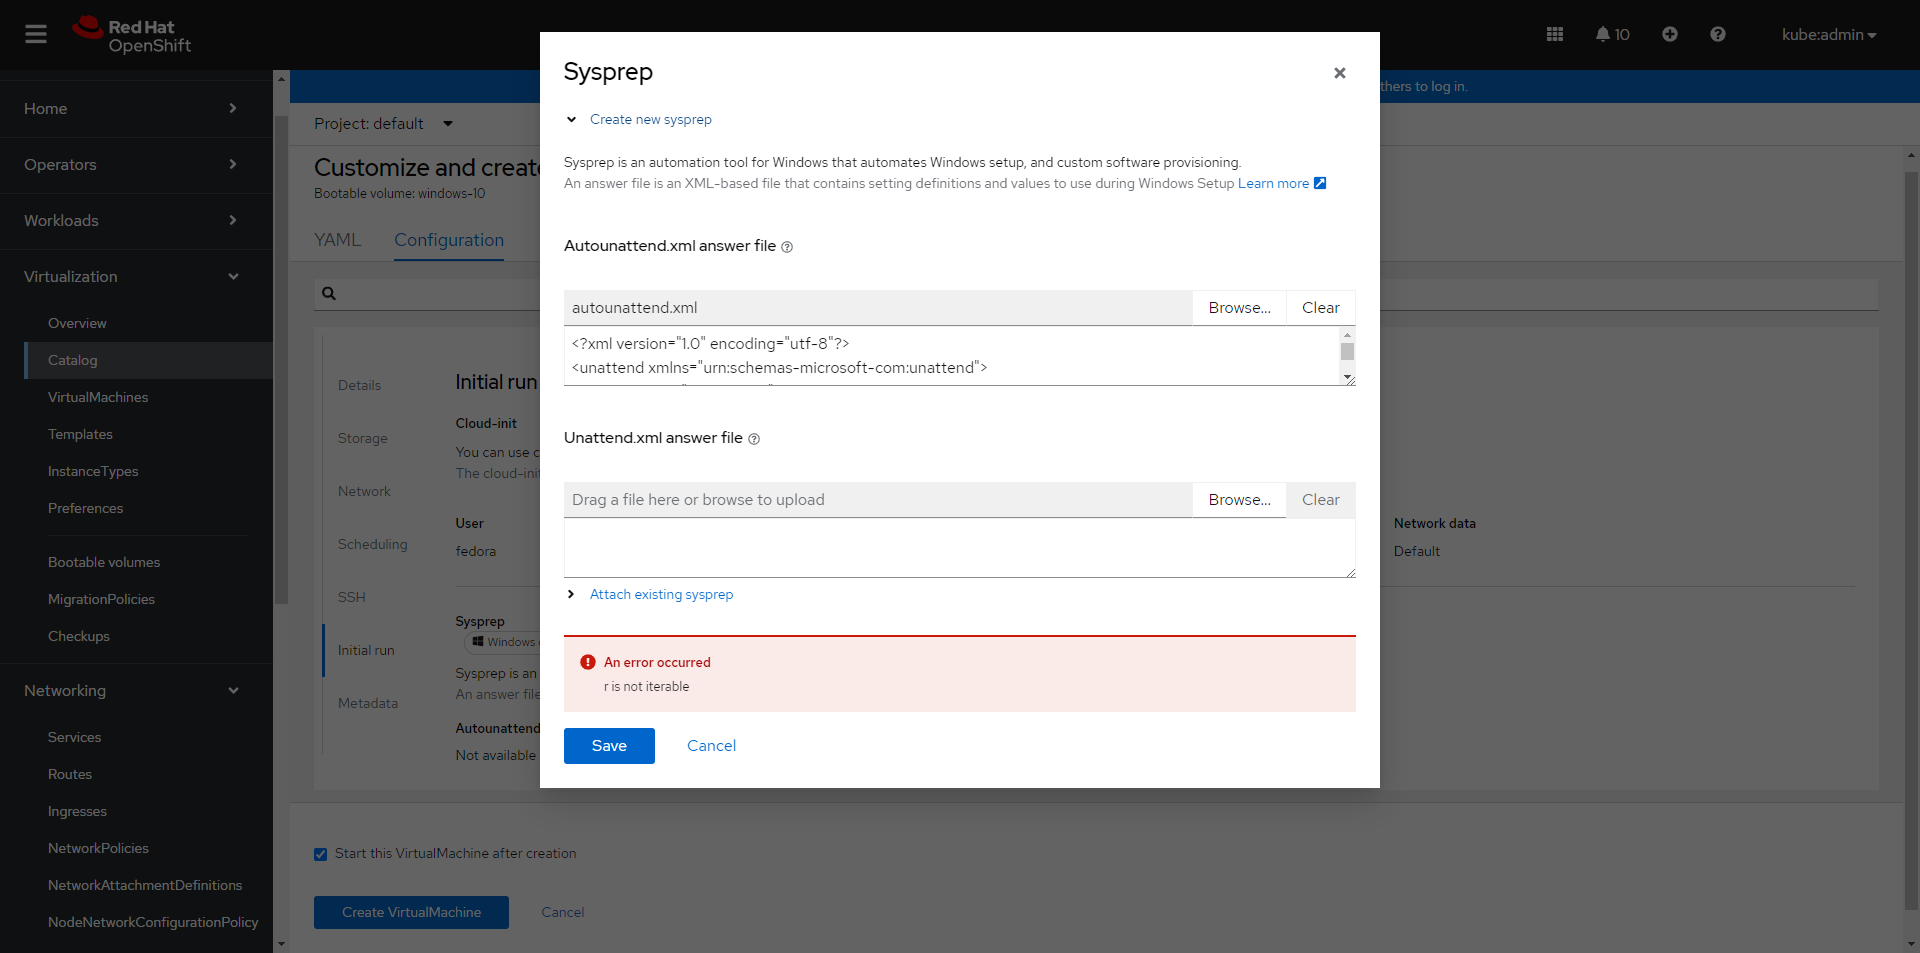Open the hamburger navigation menu
Image resolution: width=1920 pixels, height=953 pixels.
(36, 34)
